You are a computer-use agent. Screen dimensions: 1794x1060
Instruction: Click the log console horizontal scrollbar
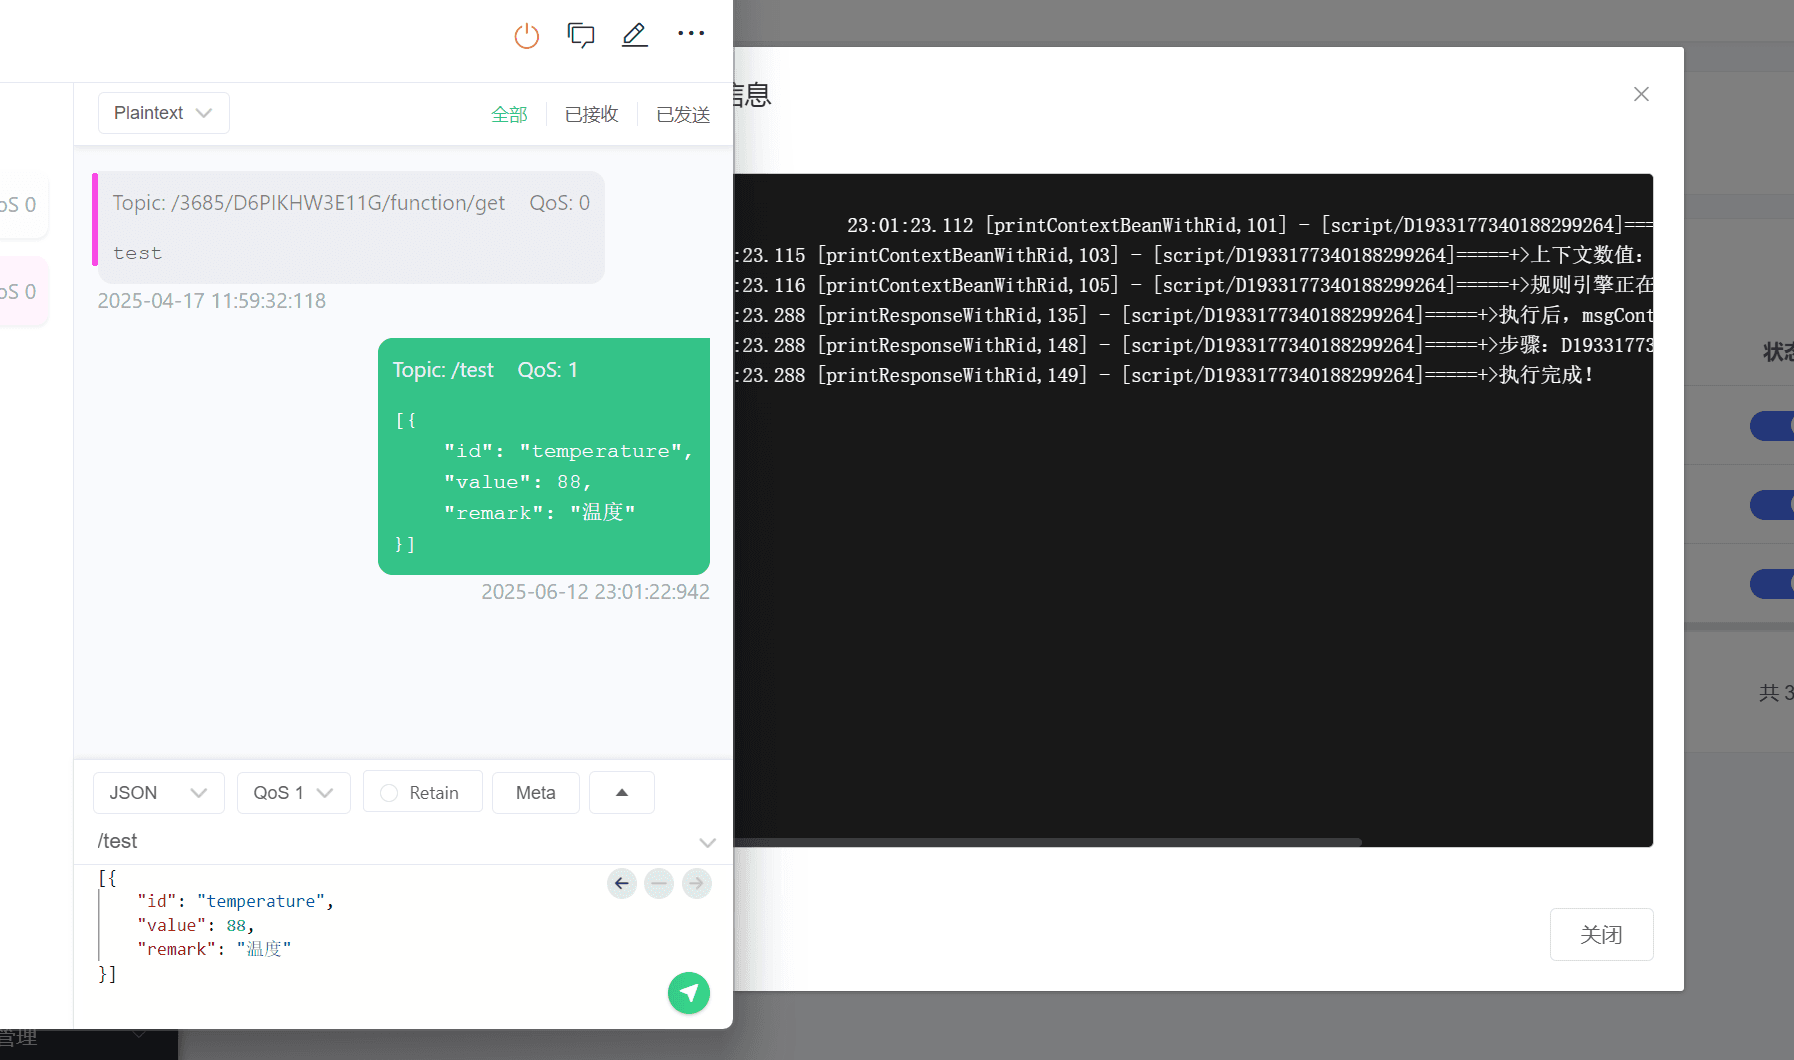point(1047,842)
